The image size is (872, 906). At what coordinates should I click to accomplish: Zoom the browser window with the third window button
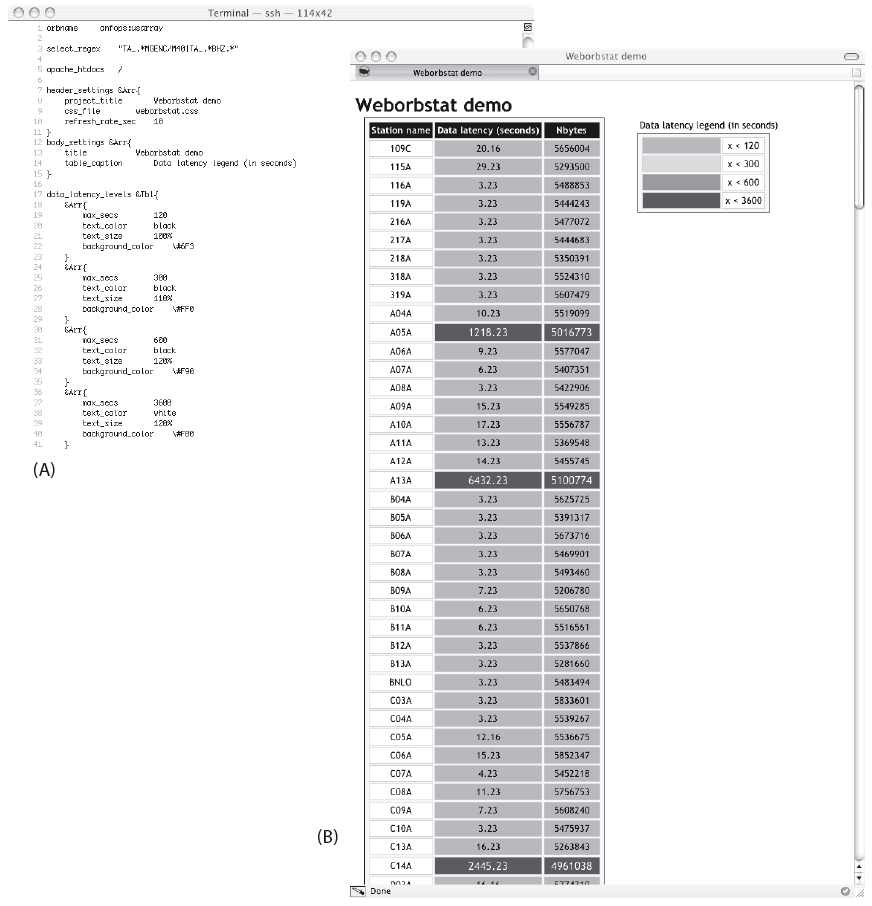[x=391, y=57]
